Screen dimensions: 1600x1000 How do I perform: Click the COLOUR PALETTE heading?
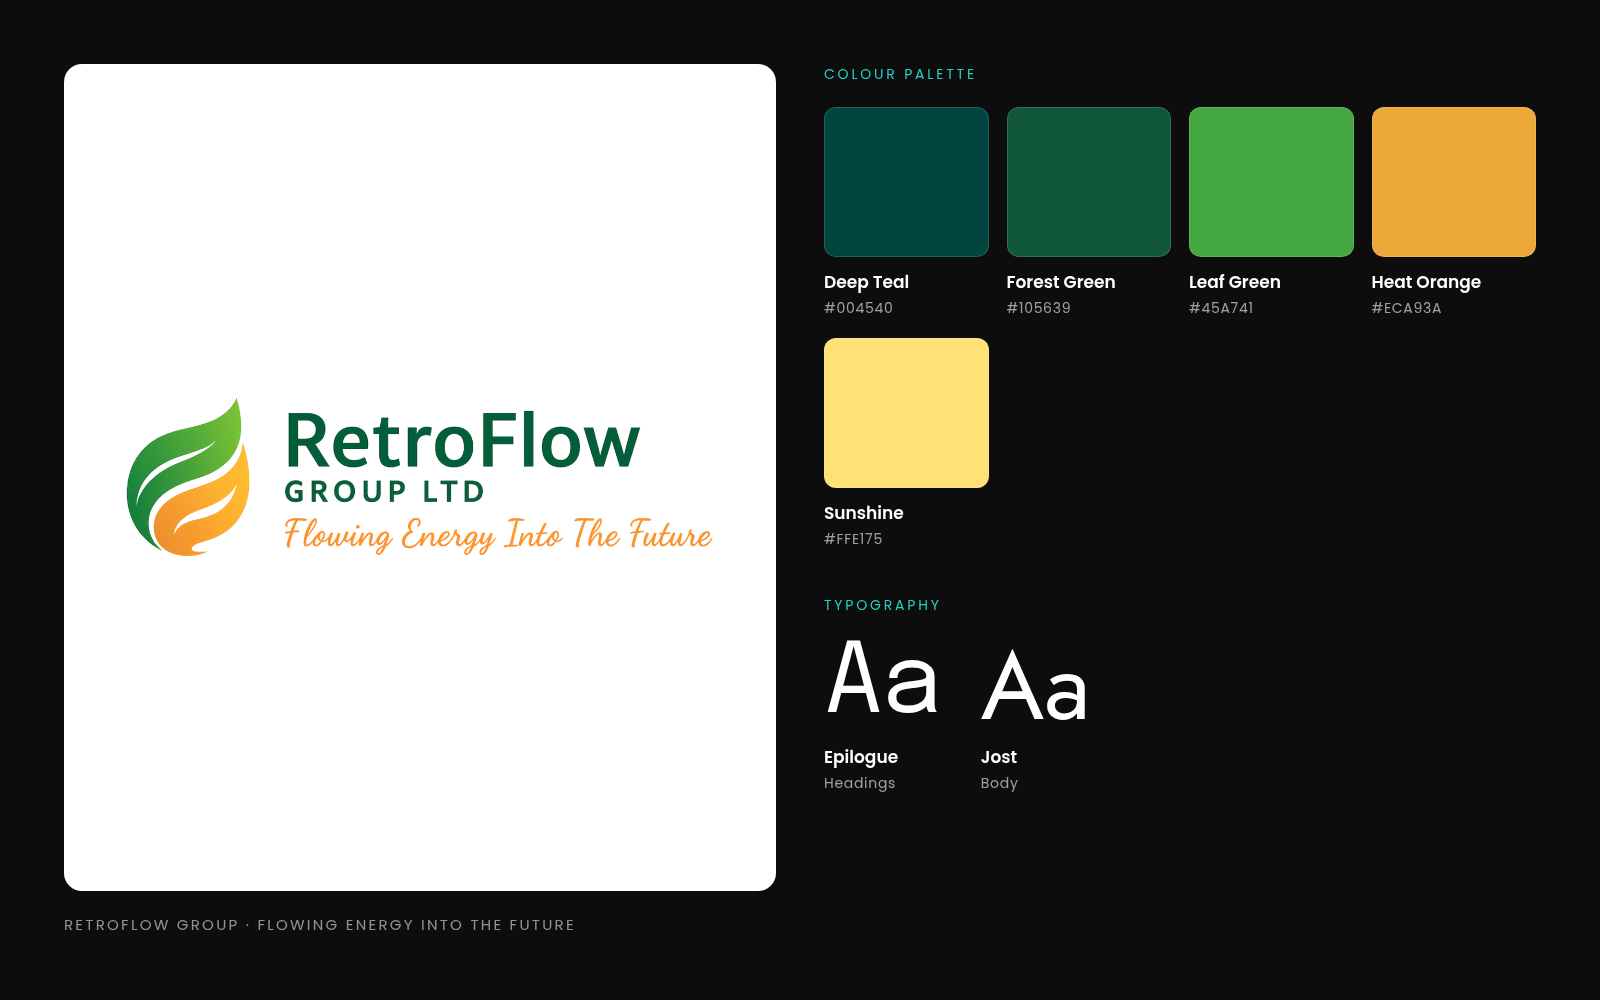tap(899, 74)
